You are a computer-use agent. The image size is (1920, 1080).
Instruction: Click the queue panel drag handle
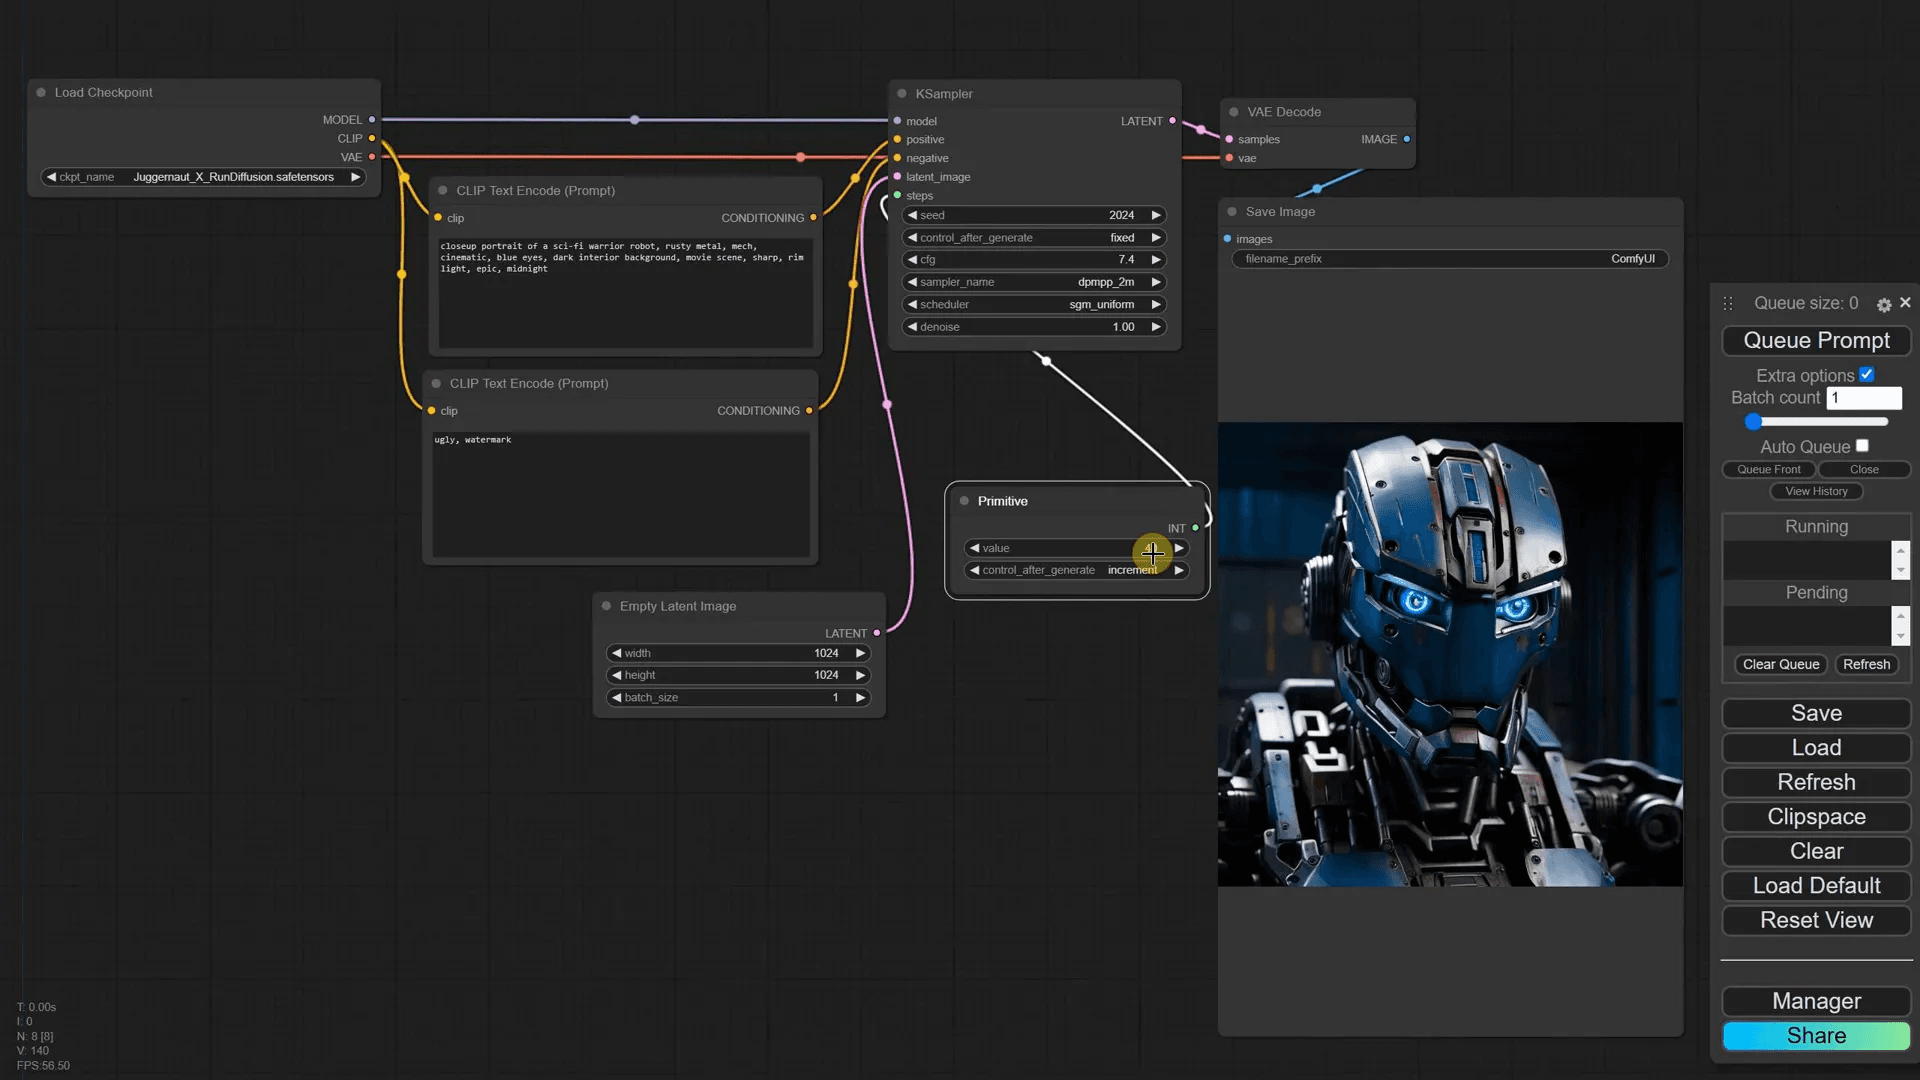(x=1728, y=303)
